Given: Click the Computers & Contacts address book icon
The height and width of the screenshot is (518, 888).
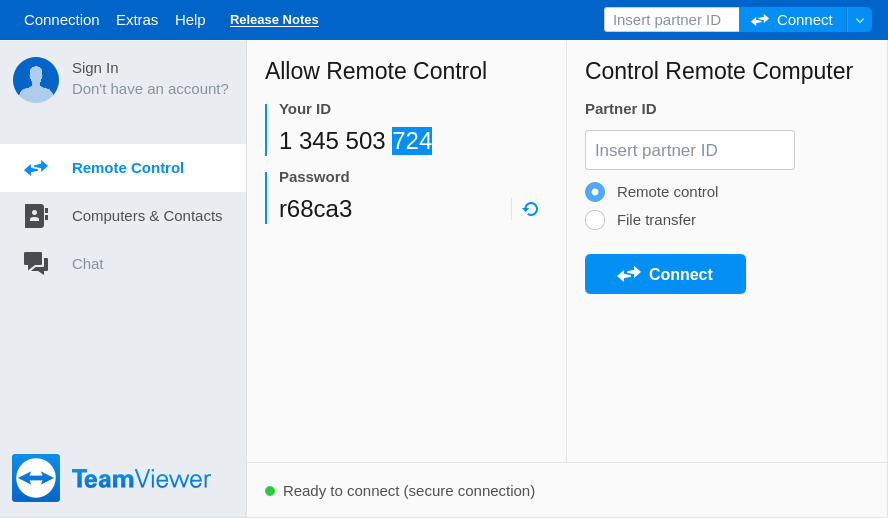Looking at the screenshot, I should click(36, 216).
